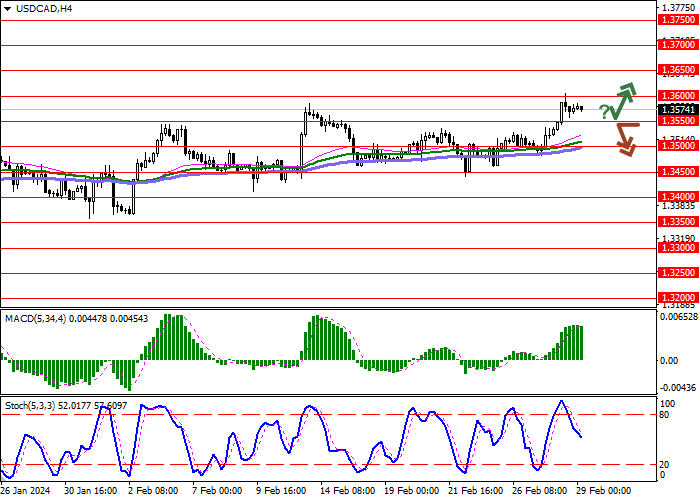Click the 14 Feb 08:00 time label
The width and height of the screenshot is (700, 500).
coord(348,491)
